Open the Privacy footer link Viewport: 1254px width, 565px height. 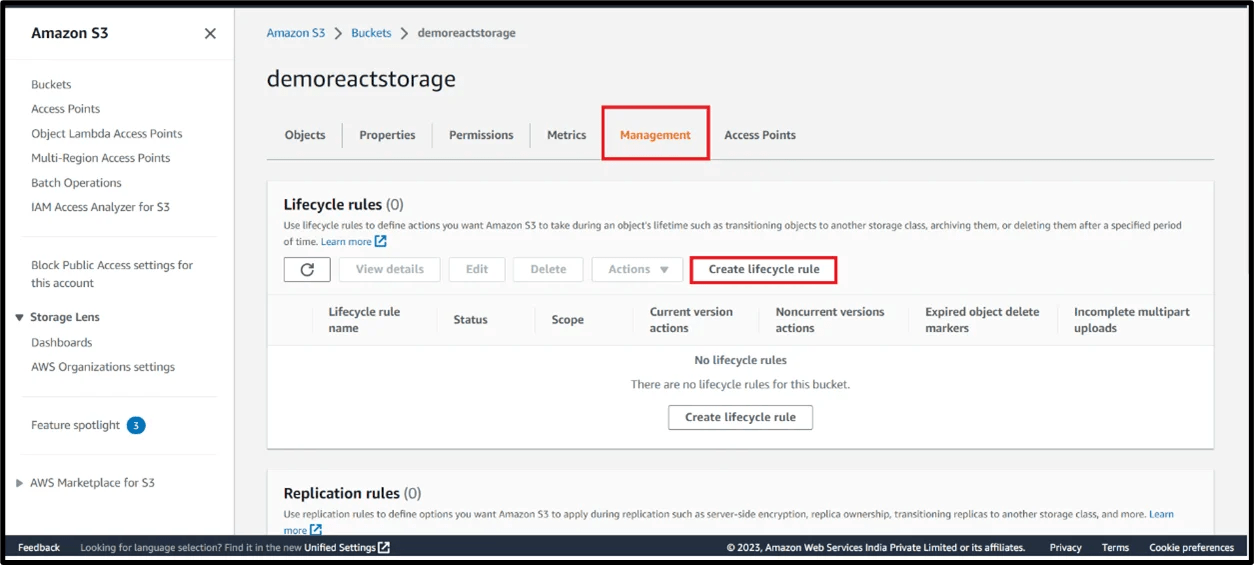[x=1065, y=548]
